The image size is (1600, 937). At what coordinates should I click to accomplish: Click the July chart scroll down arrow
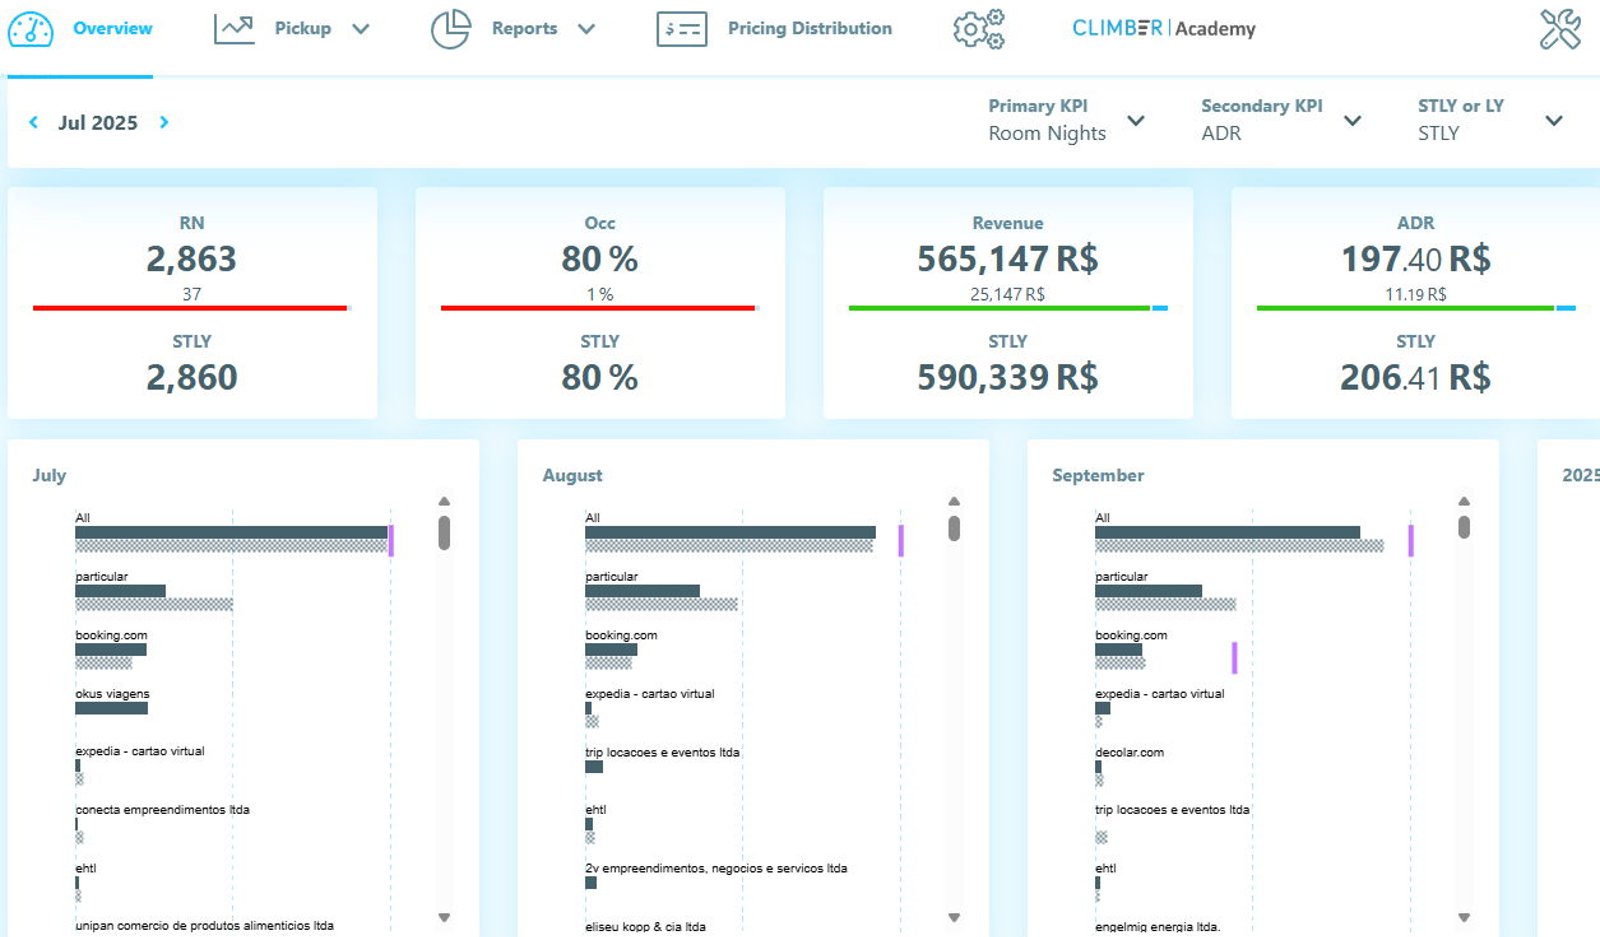pos(444,917)
